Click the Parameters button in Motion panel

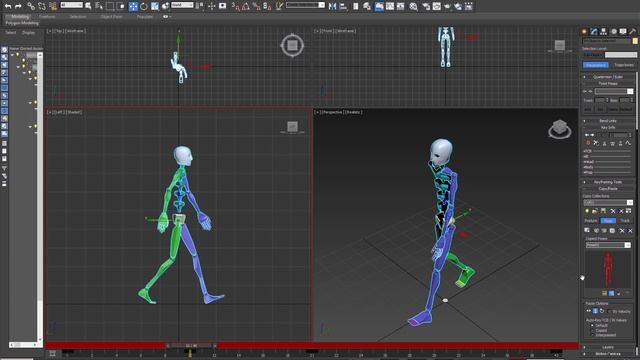(596, 65)
